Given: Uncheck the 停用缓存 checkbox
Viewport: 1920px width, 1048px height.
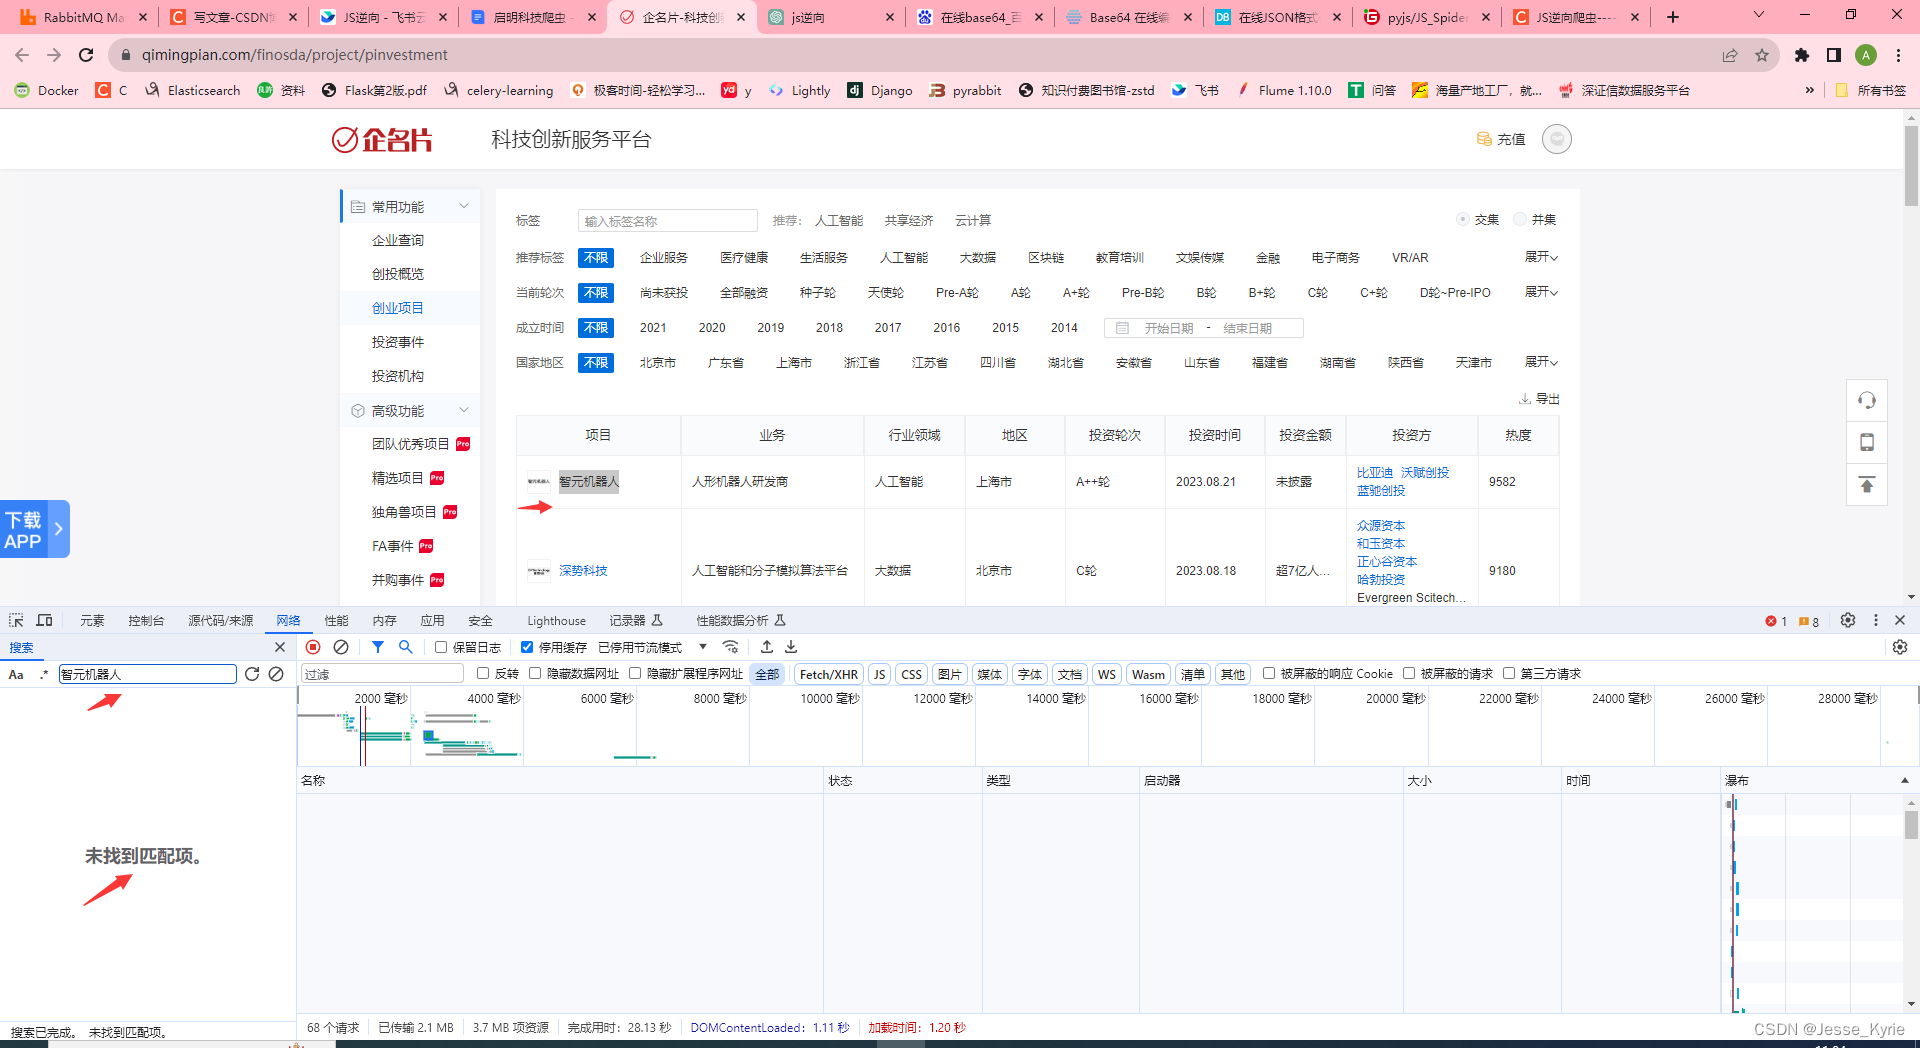Looking at the screenshot, I should tap(527, 647).
